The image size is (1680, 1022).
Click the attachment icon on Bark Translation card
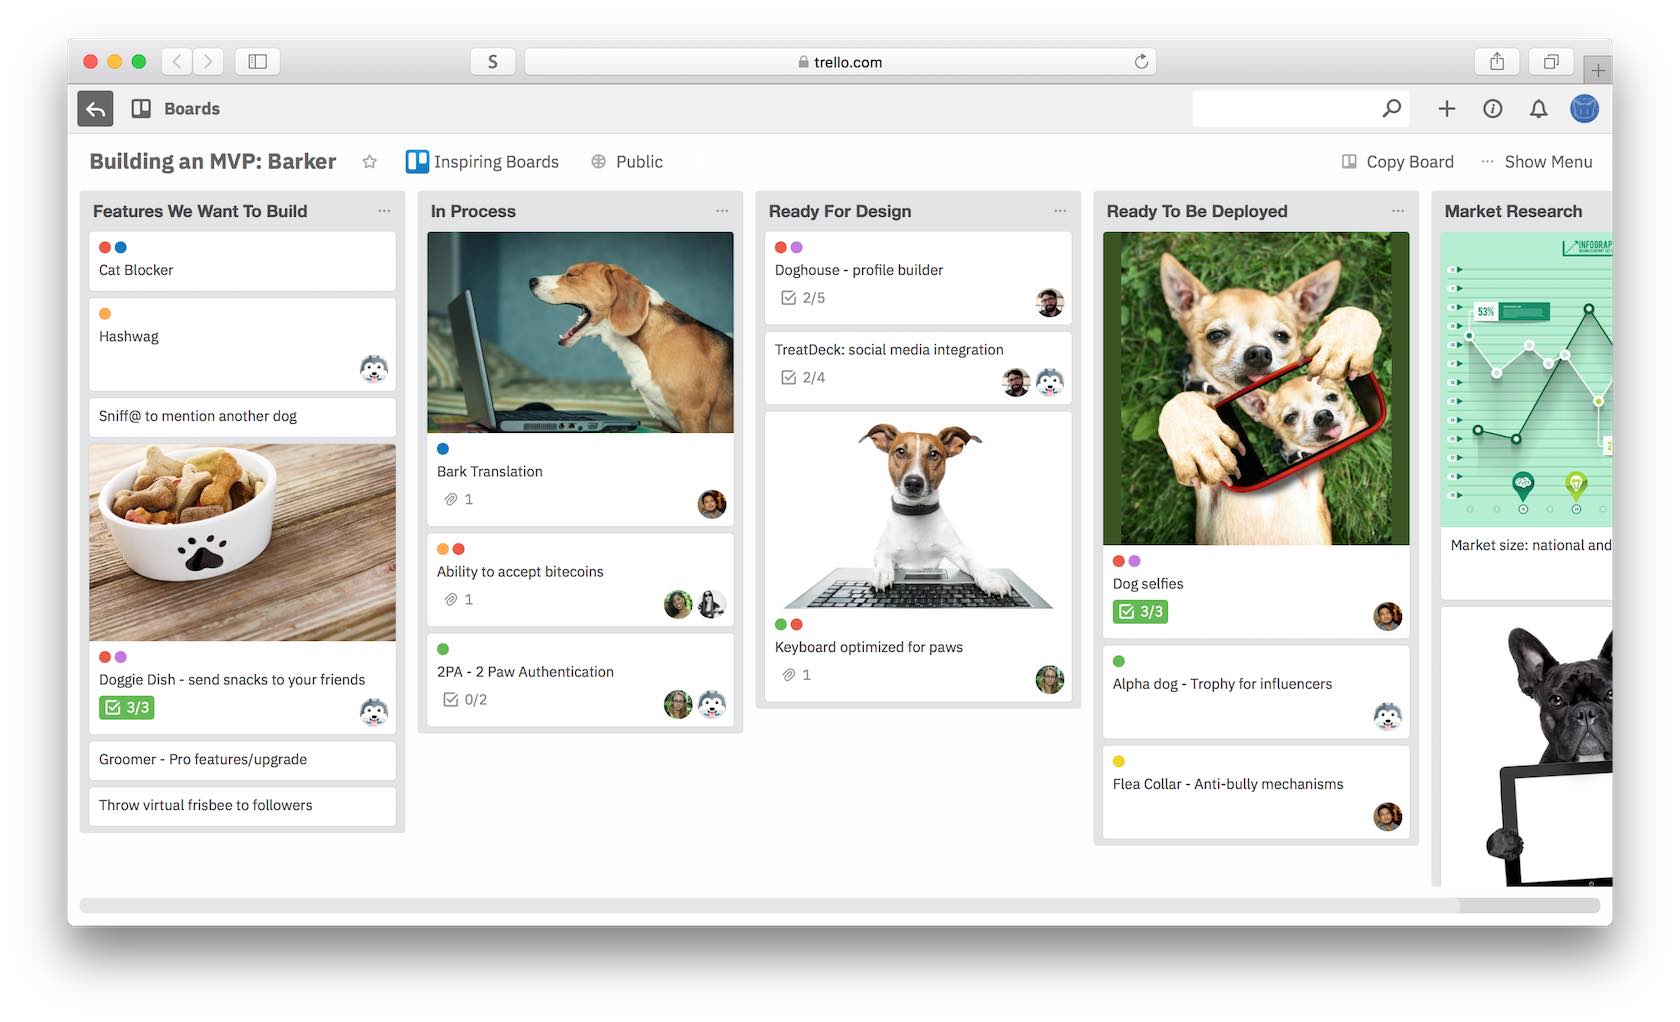click(x=451, y=499)
